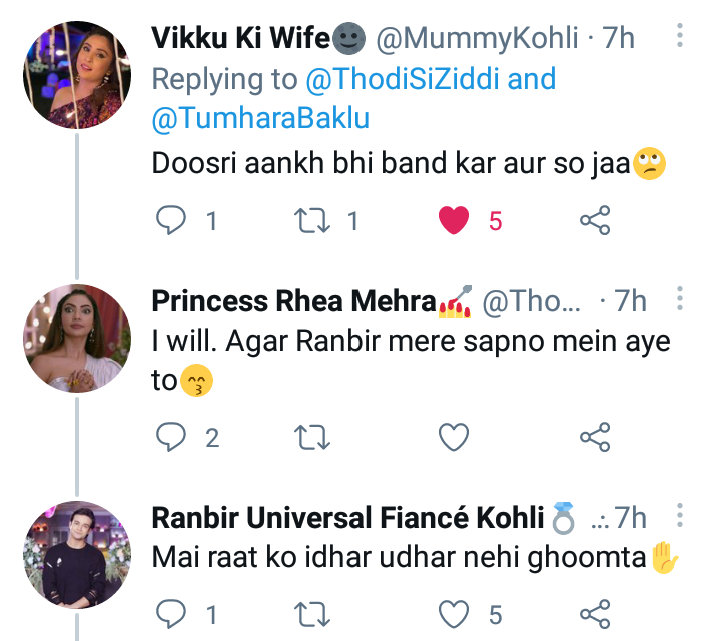Reply to Princess Rhea Mehra's tweet
719x641 pixels.
pos(173,436)
